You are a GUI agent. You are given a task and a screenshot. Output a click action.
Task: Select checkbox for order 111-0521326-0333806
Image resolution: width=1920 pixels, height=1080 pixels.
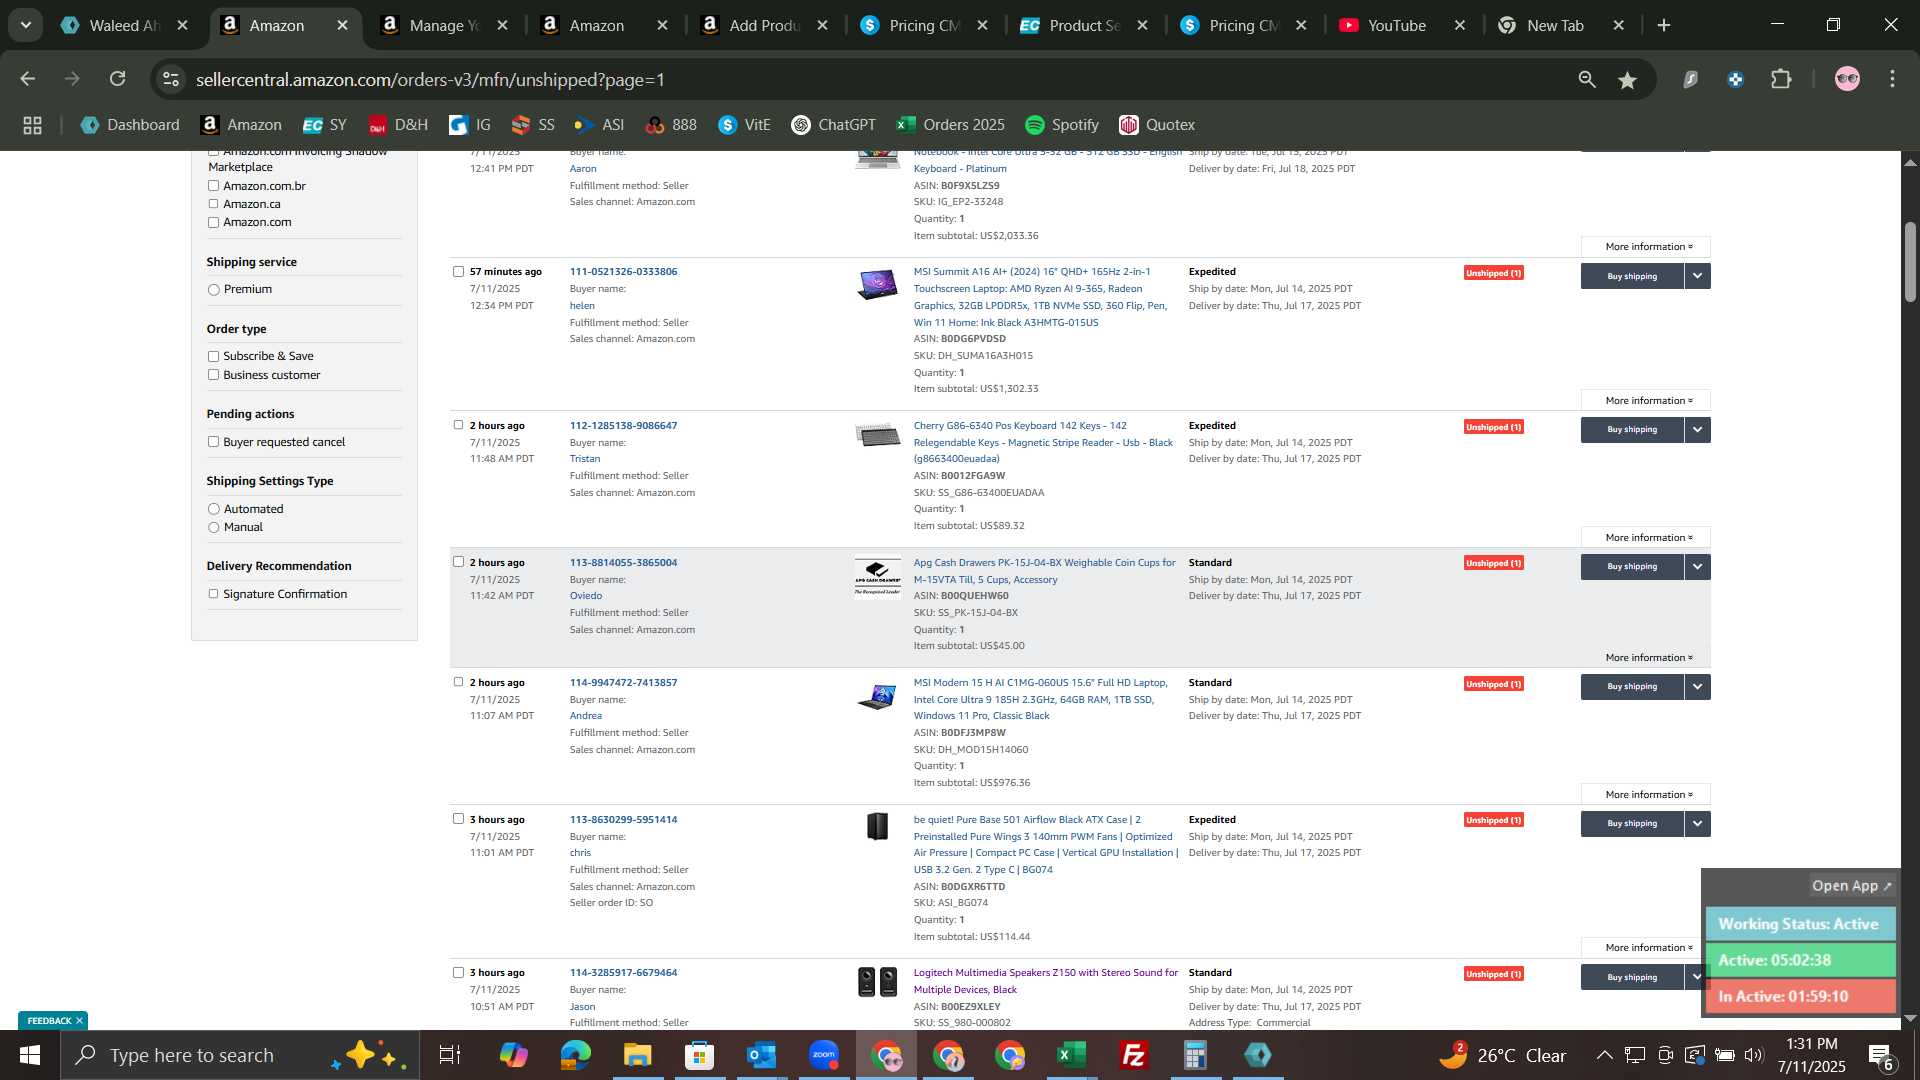click(x=458, y=271)
